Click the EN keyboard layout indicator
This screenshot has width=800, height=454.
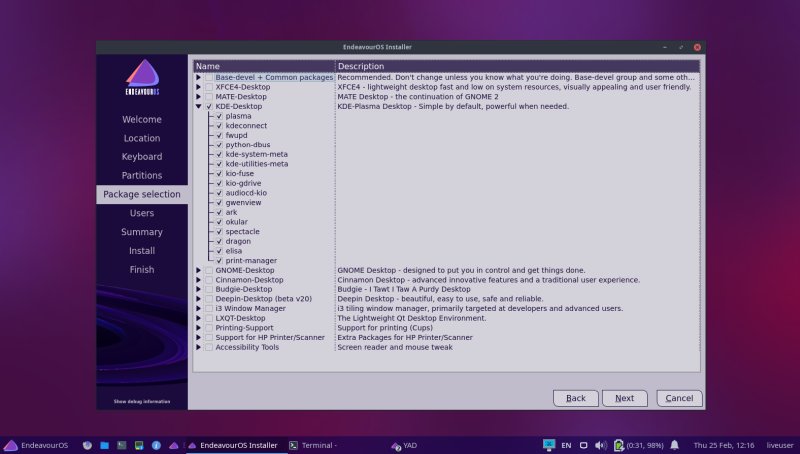click(566, 445)
